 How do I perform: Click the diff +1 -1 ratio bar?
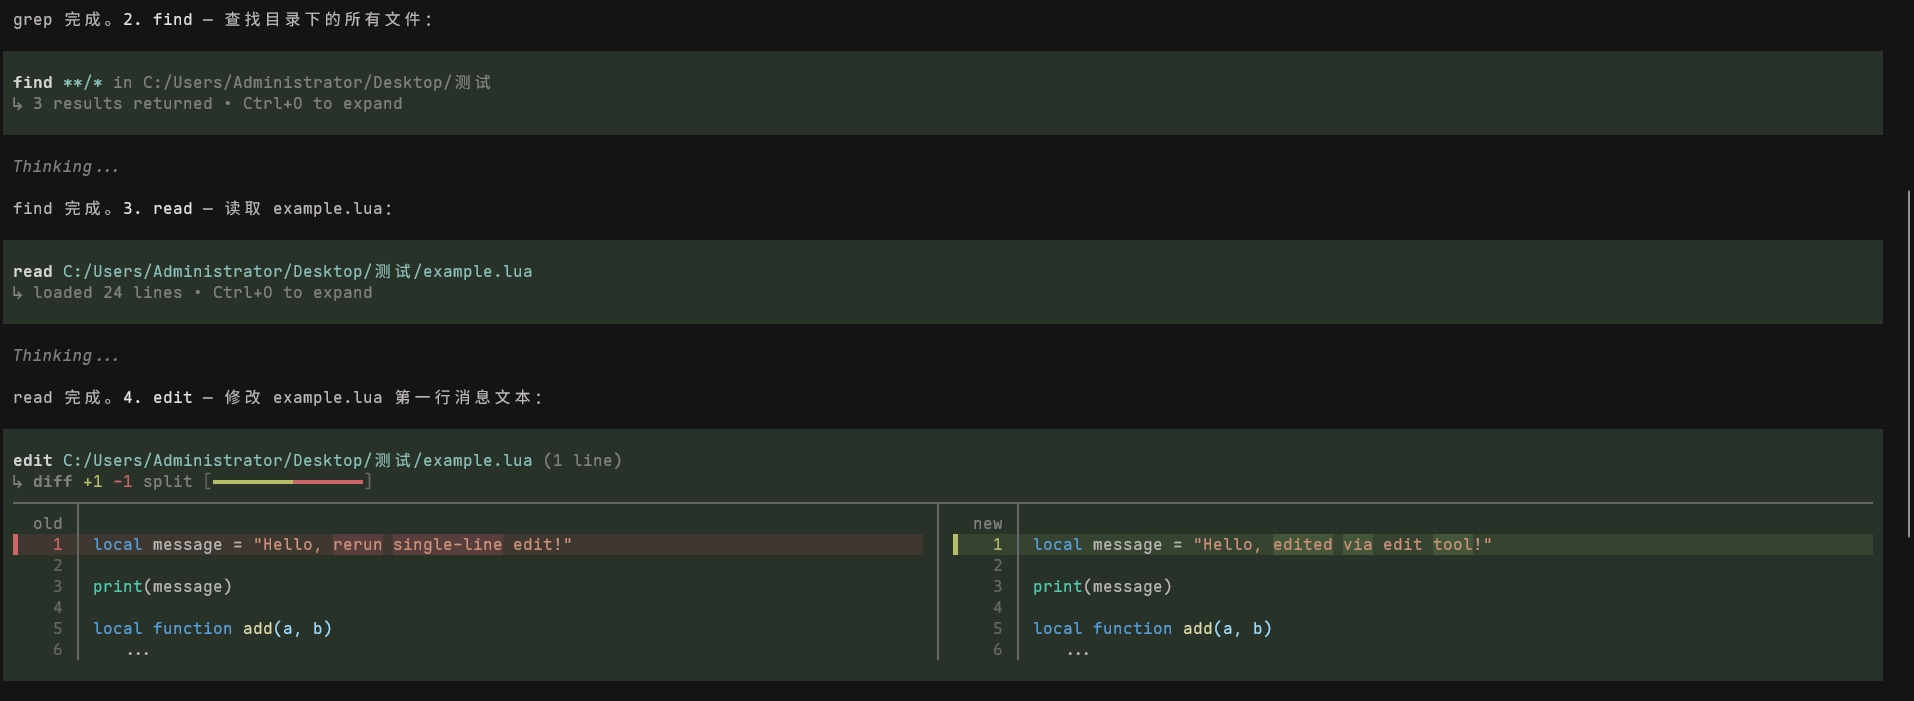pyautogui.click(x=288, y=482)
